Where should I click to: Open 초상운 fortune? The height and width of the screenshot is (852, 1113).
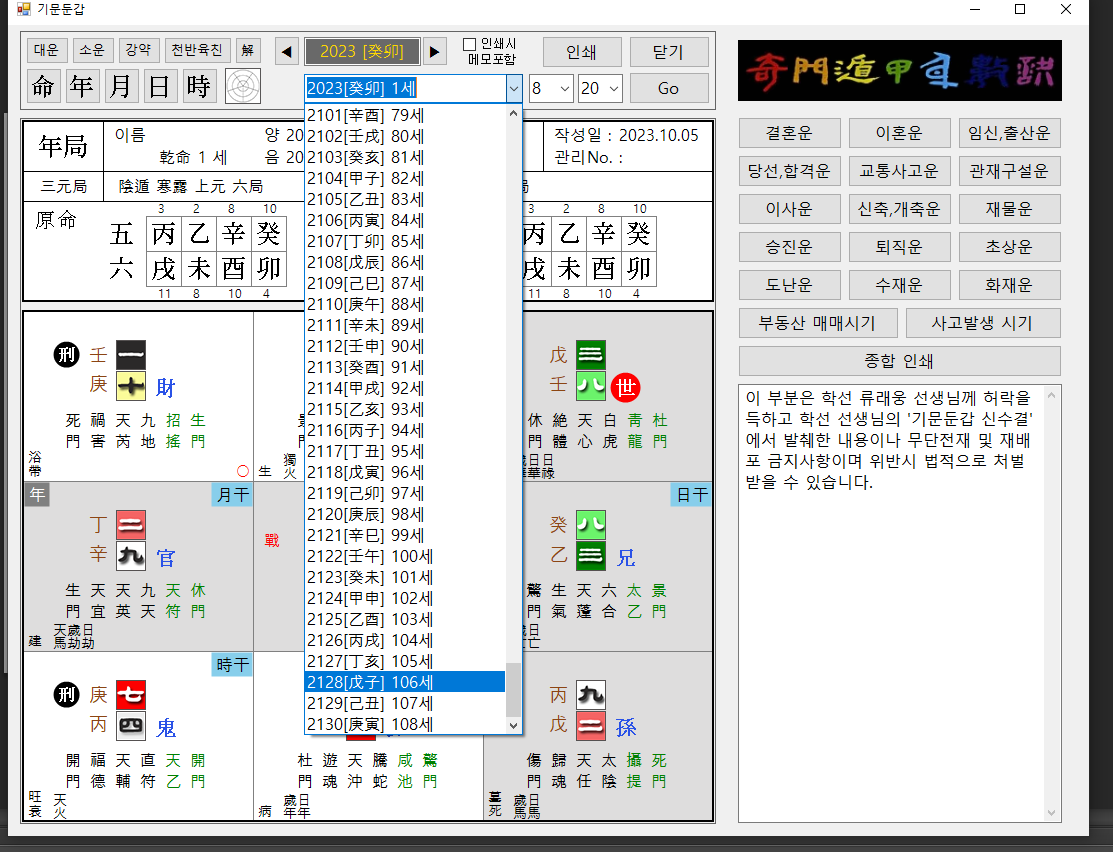(1009, 247)
